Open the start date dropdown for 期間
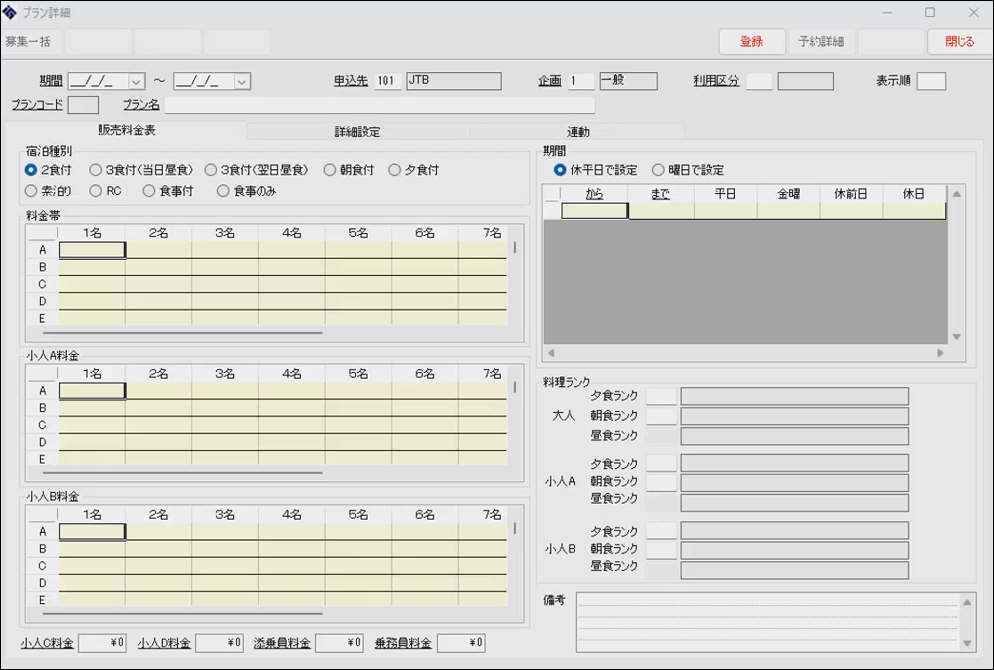The height and width of the screenshot is (670, 994). (136, 82)
